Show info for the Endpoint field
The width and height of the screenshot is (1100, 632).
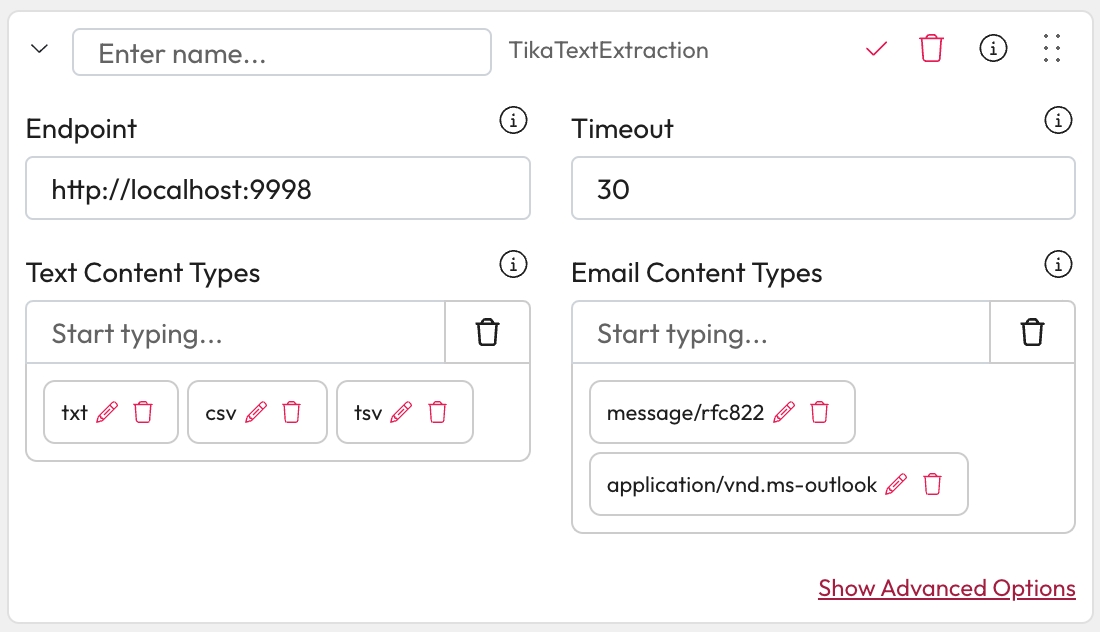513,121
